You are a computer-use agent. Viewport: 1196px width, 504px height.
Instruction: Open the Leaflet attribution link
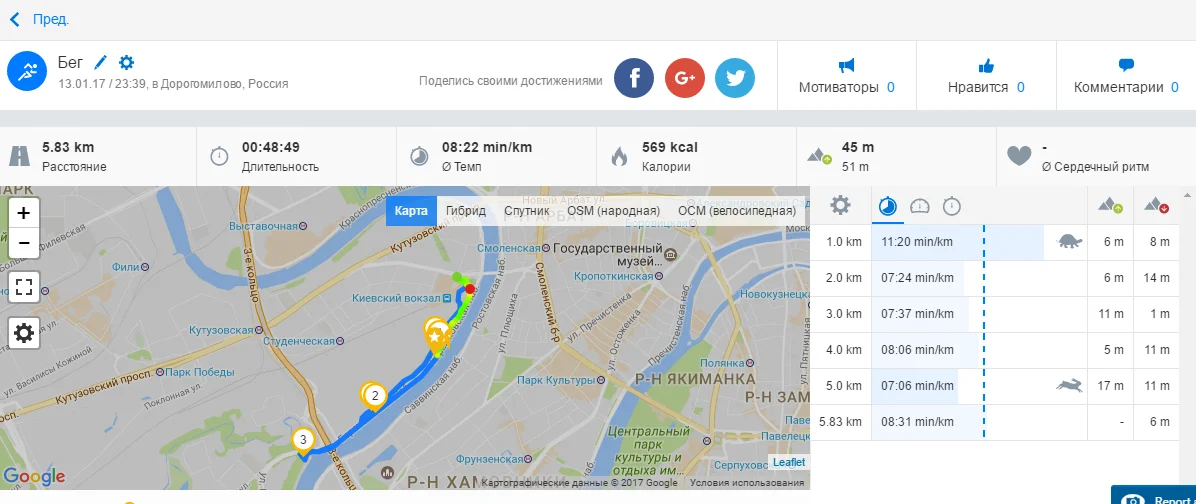click(x=788, y=462)
